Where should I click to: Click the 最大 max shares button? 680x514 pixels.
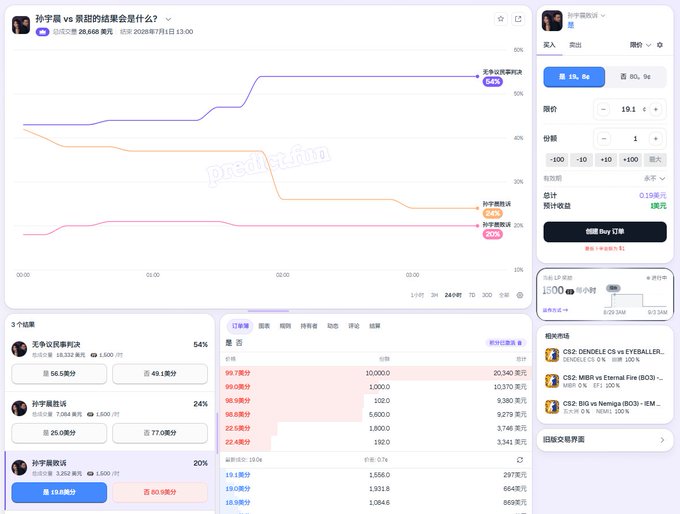(655, 160)
